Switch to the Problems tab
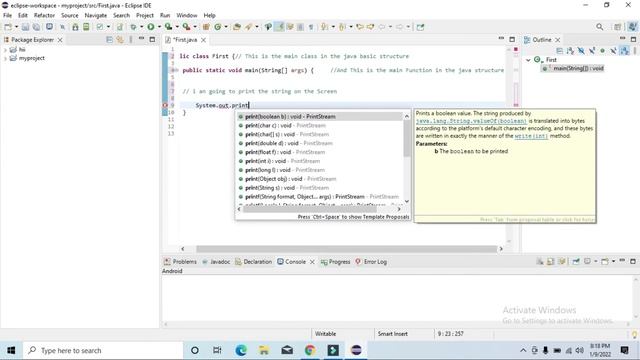This screenshot has height=360, width=640. pyautogui.click(x=180, y=262)
